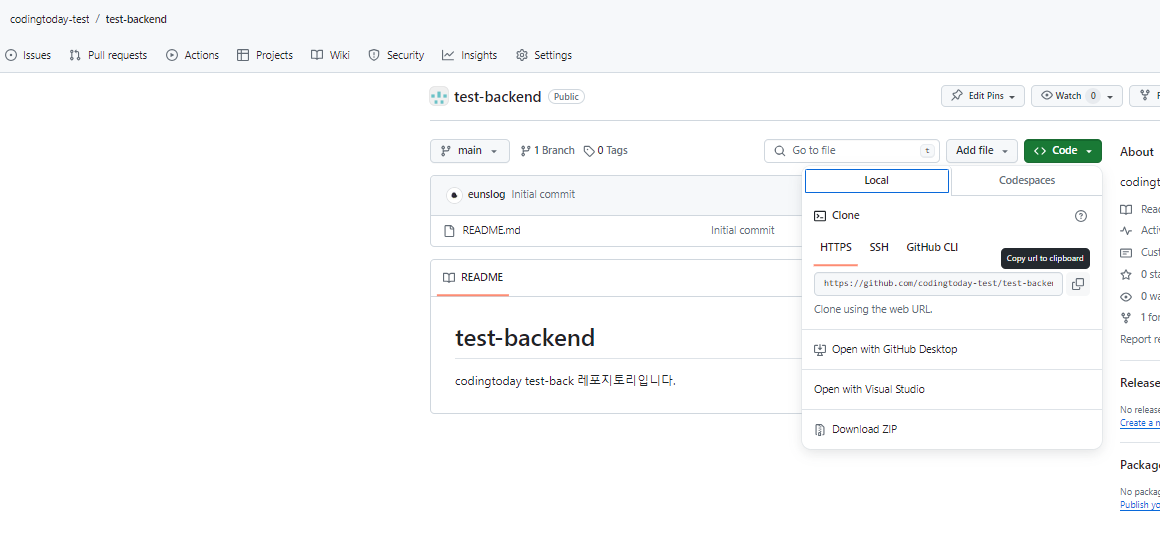Viewport: 1160px width, 535px height.
Task: Open the test-backend breadcrumb link
Action: click(x=136, y=19)
